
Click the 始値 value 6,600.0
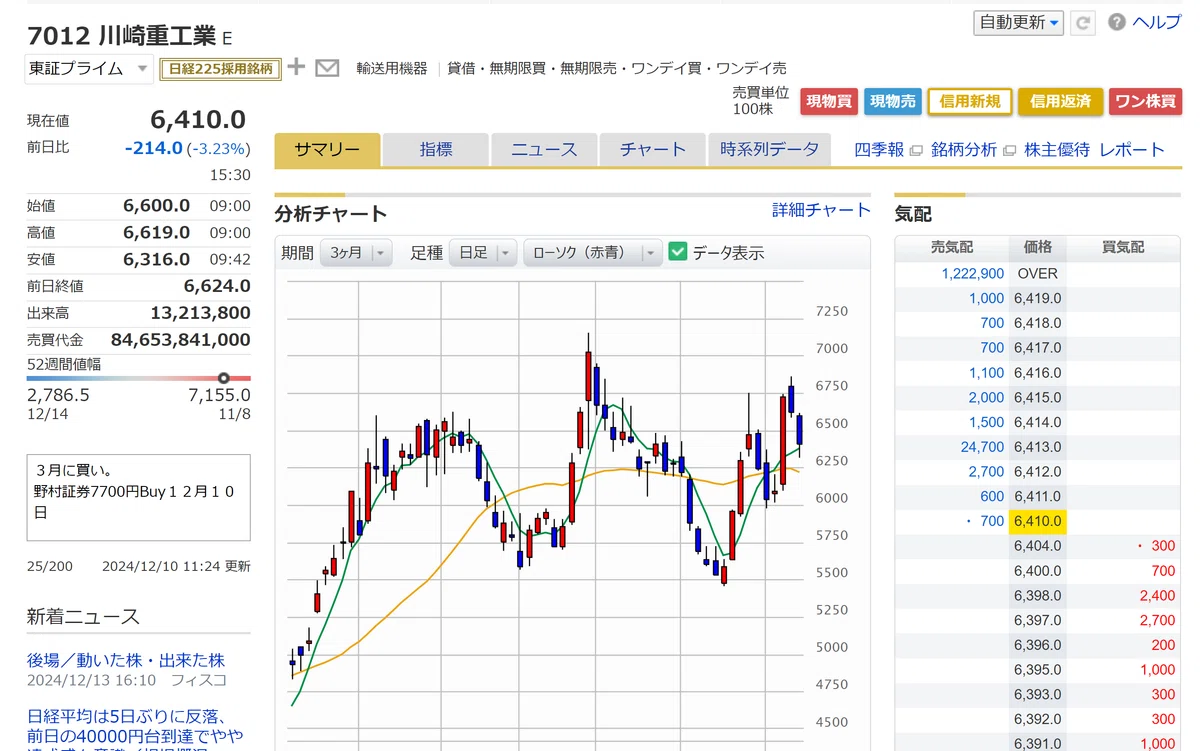coord(156,205)
